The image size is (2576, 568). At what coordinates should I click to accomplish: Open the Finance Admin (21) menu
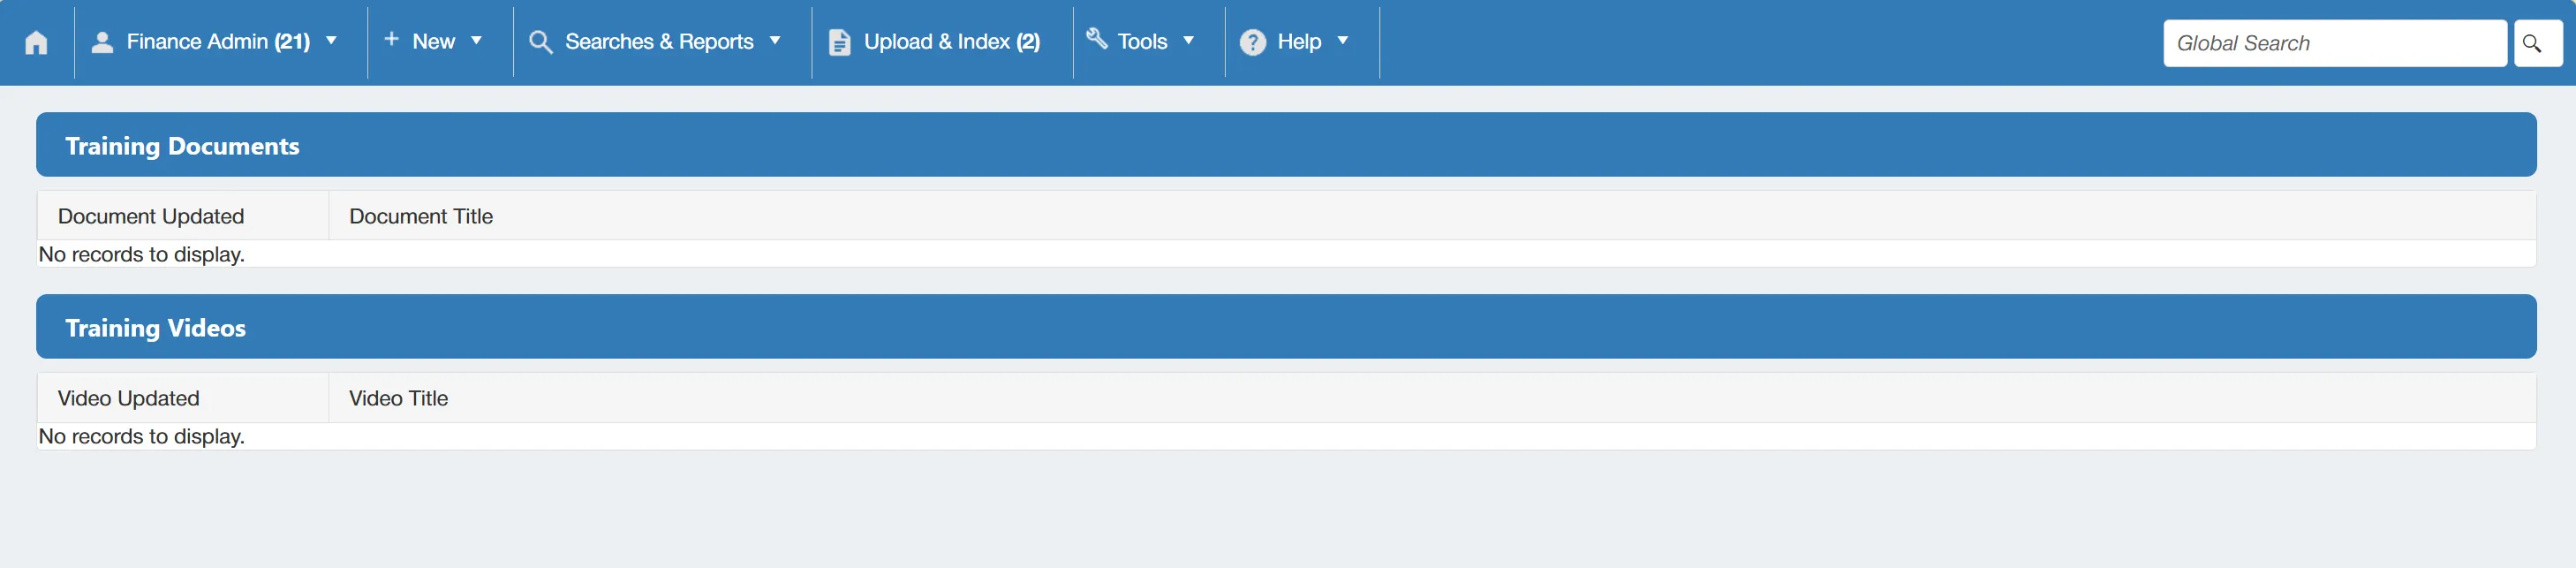(x=220, y=42)
